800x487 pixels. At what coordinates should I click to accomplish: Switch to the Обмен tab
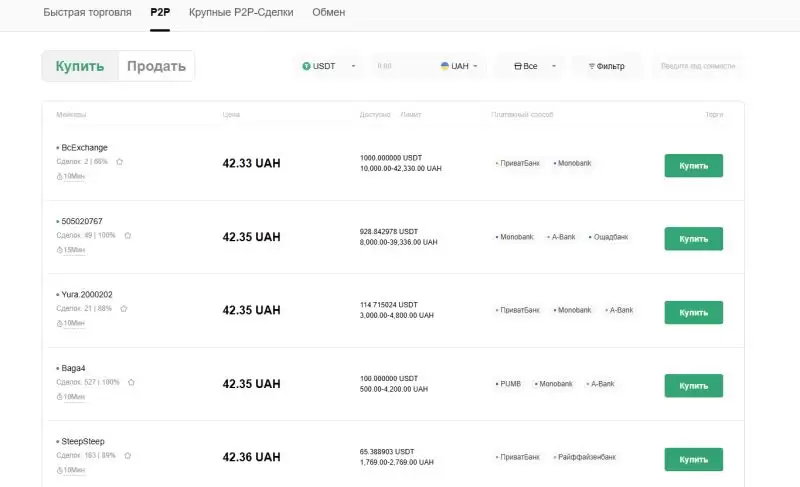pos(329,13)
